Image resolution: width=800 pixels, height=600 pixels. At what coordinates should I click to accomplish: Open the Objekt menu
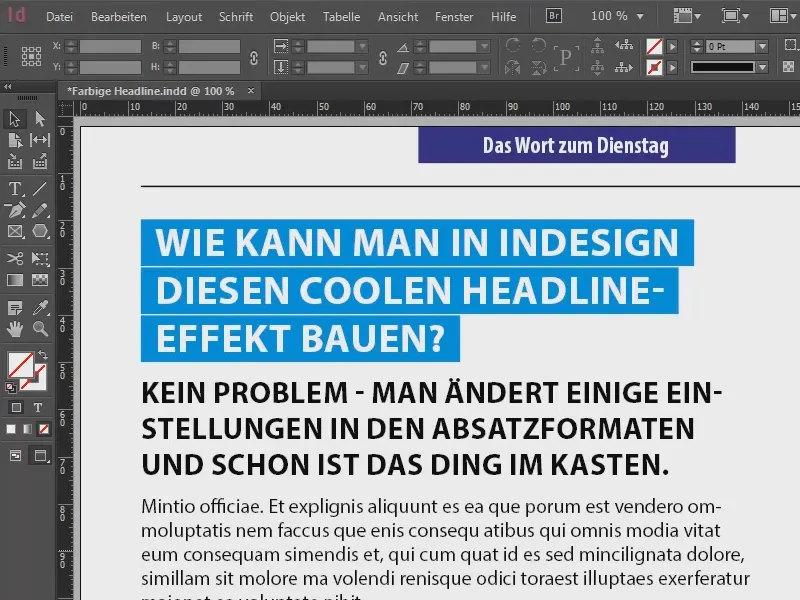coord(287,17)
